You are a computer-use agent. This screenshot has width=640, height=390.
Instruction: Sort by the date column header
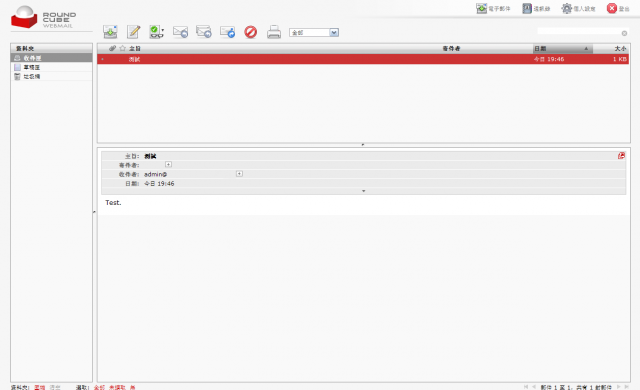click(562, 49)
